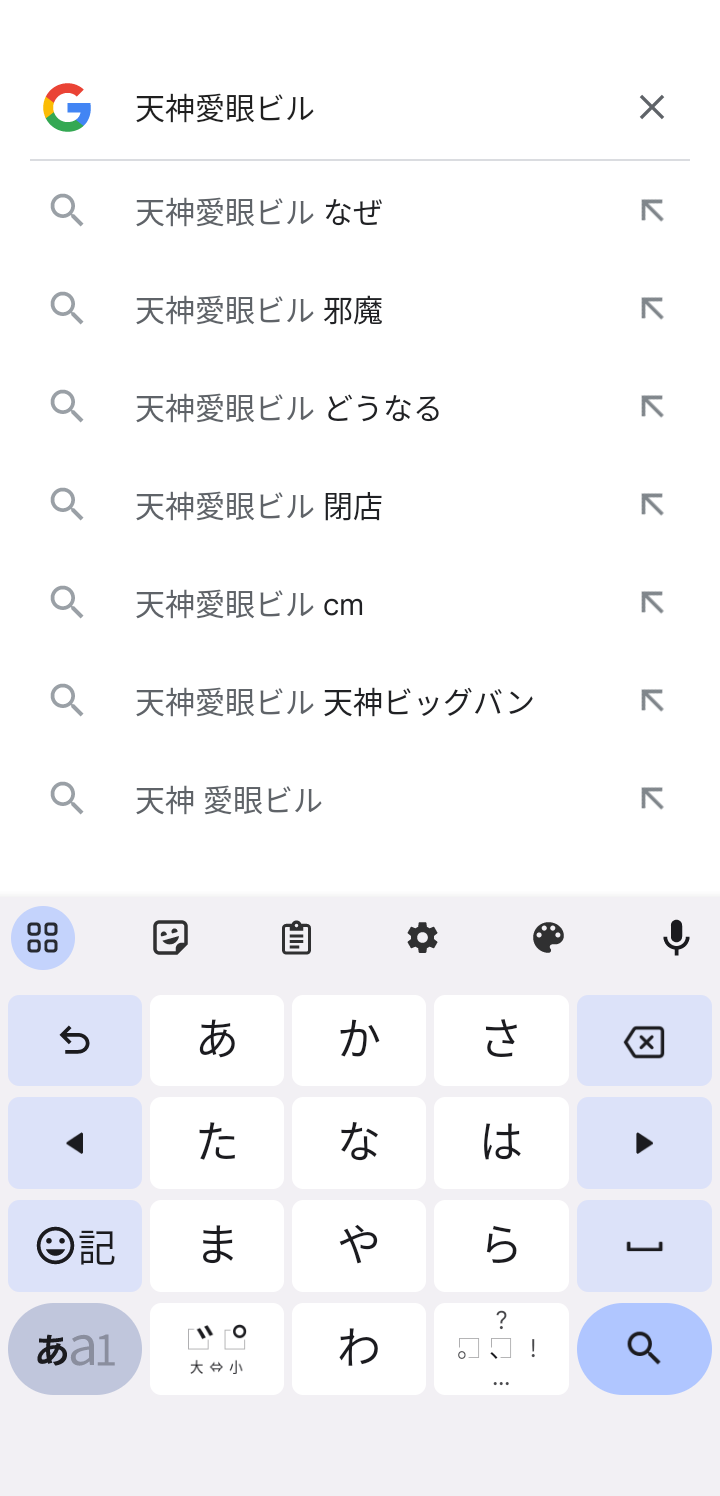Select suggestion 天神愛眼ビル 天神ビッグバン
Screen dimensions: 720x1496
360,701
